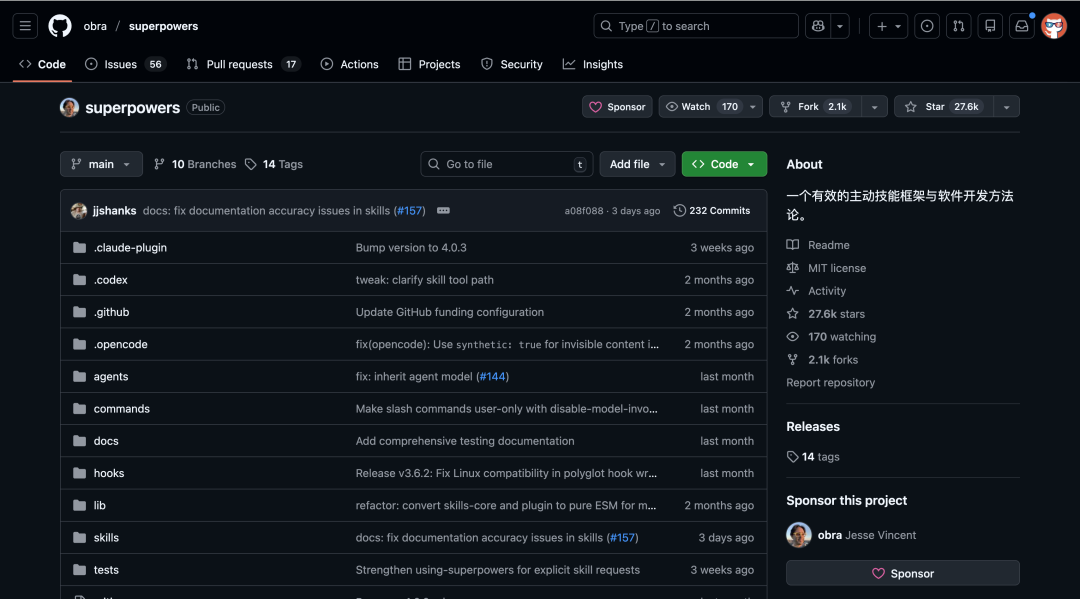
Task: Expand the Watch options dropdown arrow
Action: coord(753,107)
